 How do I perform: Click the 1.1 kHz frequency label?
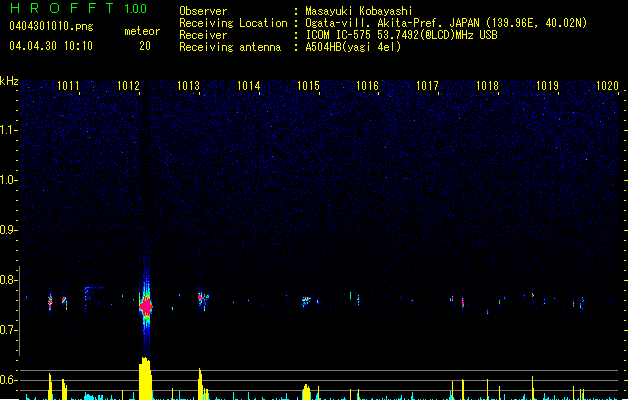point(8,130)
